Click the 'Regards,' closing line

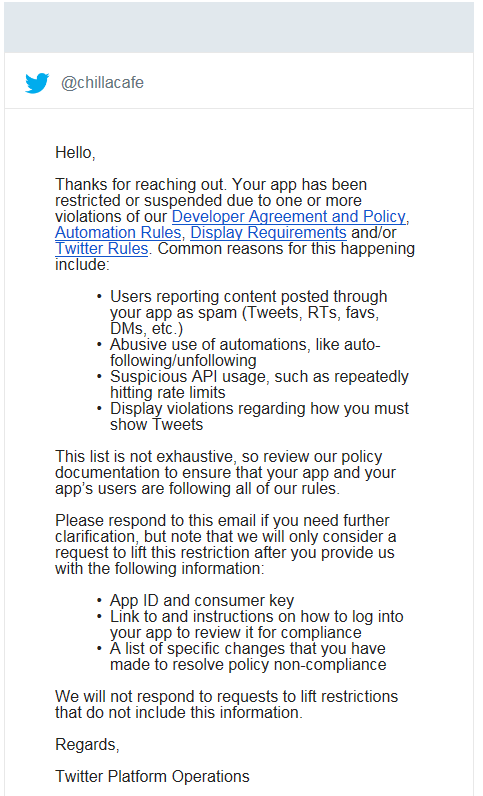point(87,744)
